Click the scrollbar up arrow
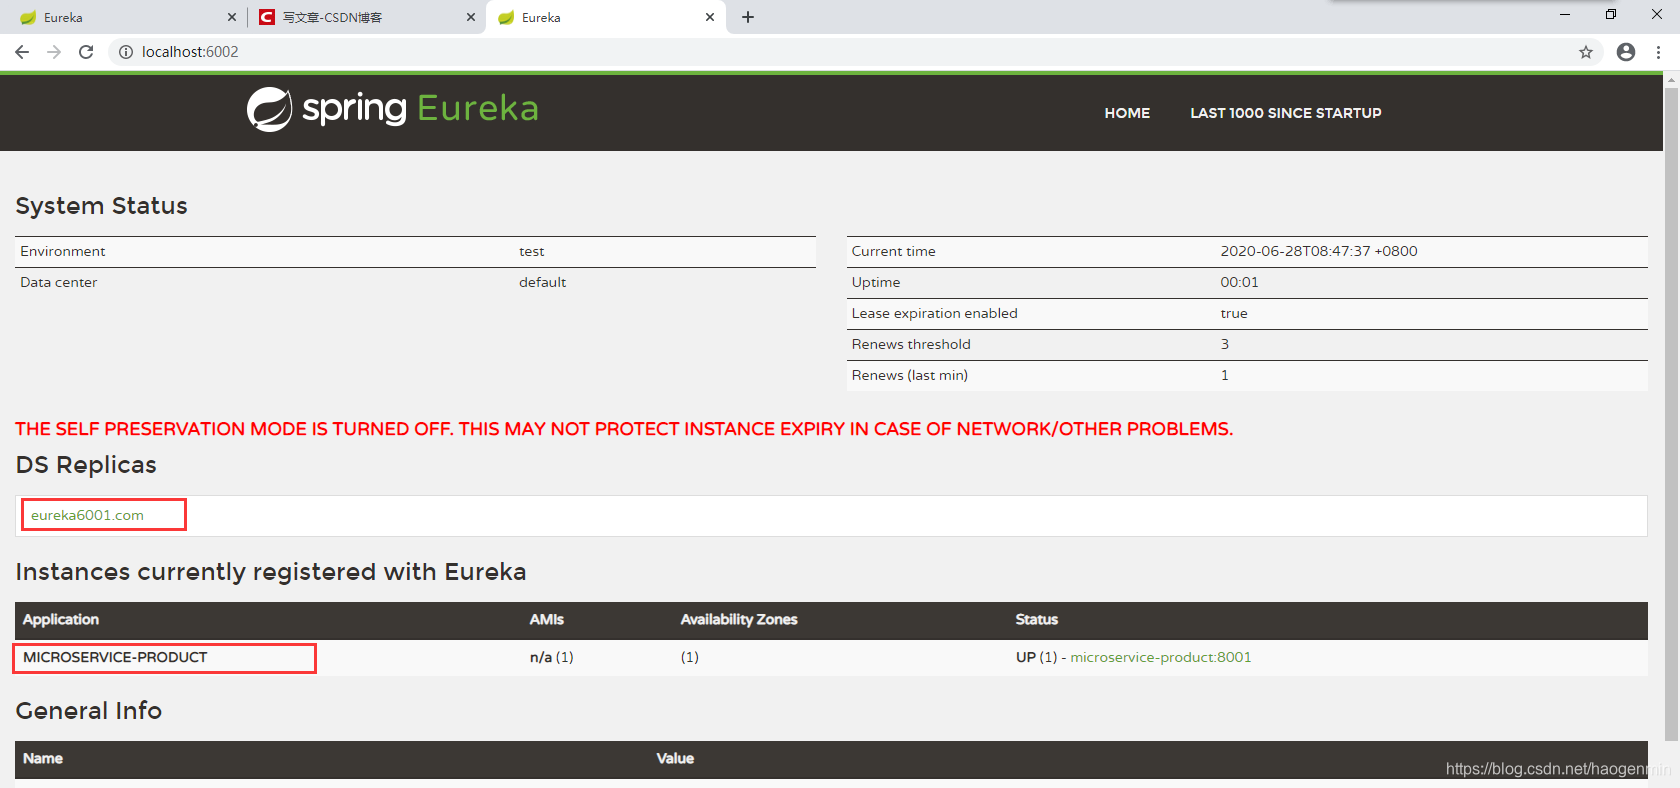Image resolution: width=1680 pixels, height=788 pixels. (x=1671, y=79)
